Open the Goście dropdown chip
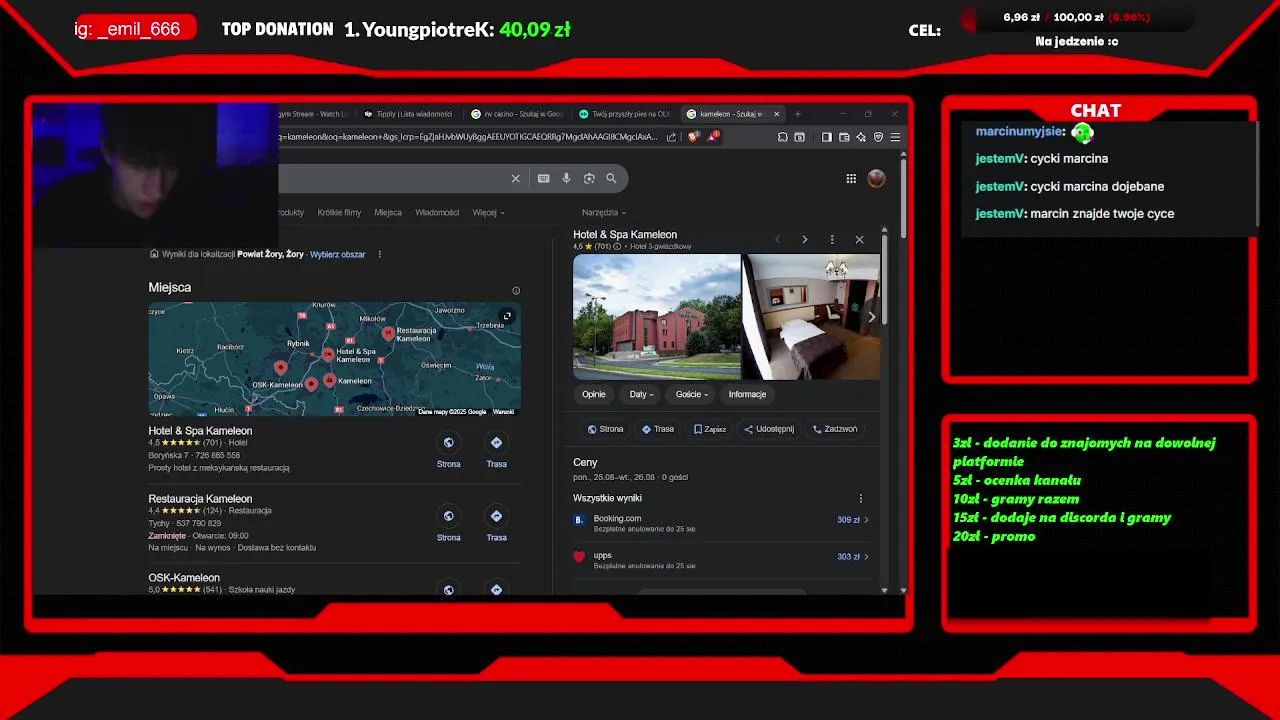 (692, 394)
